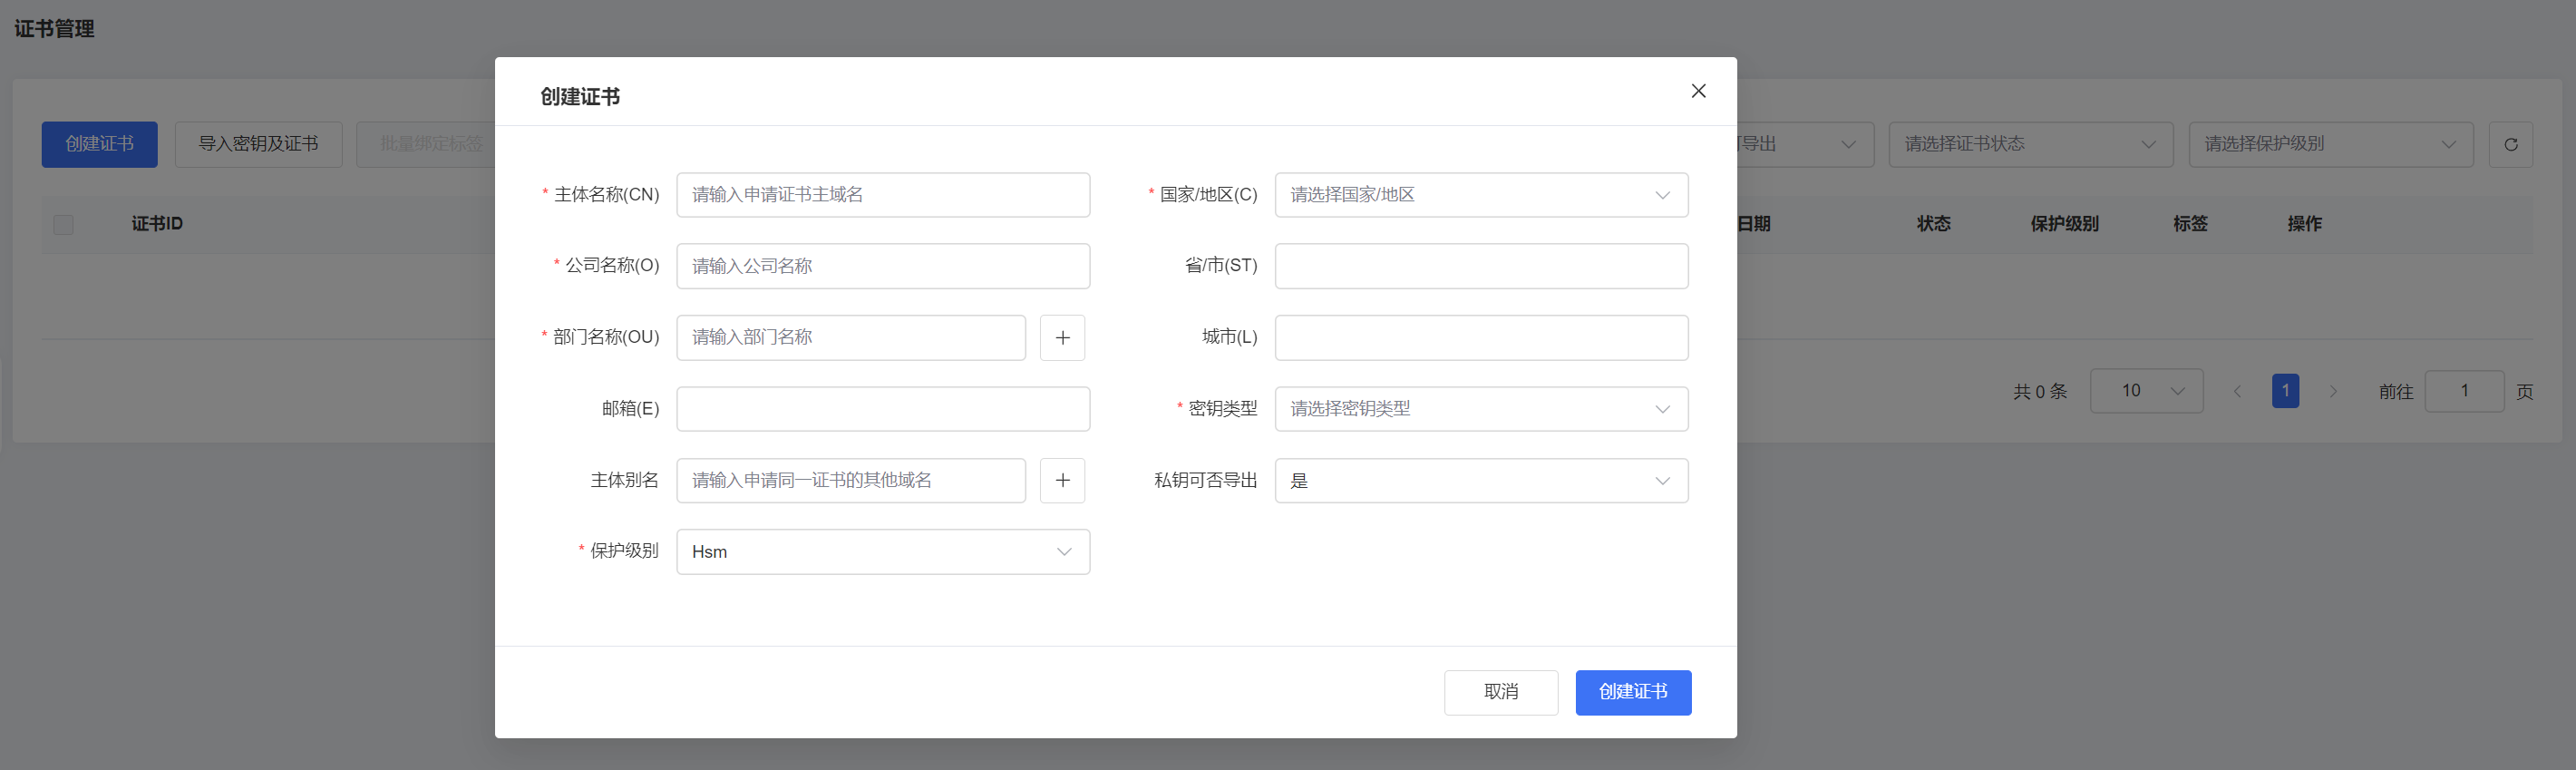The image size is (2576, 770).
Task: Click 状态 column header
Action: 1933,224
